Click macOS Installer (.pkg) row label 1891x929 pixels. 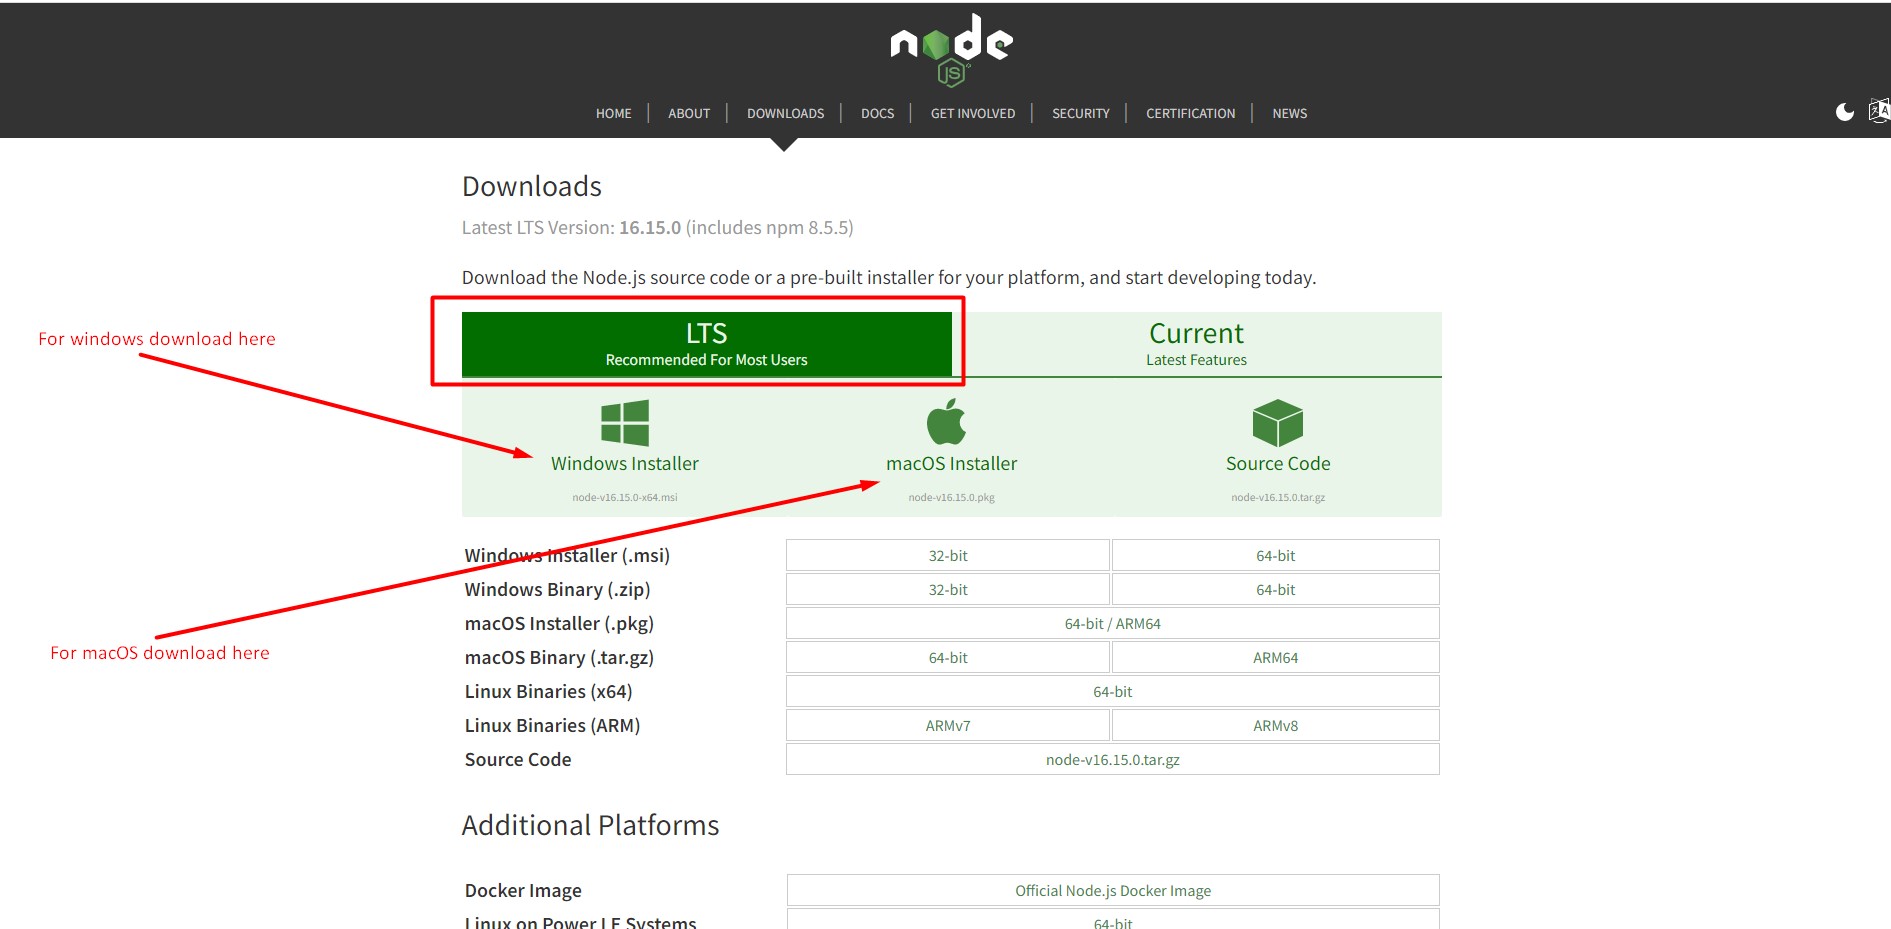(559, 623)
